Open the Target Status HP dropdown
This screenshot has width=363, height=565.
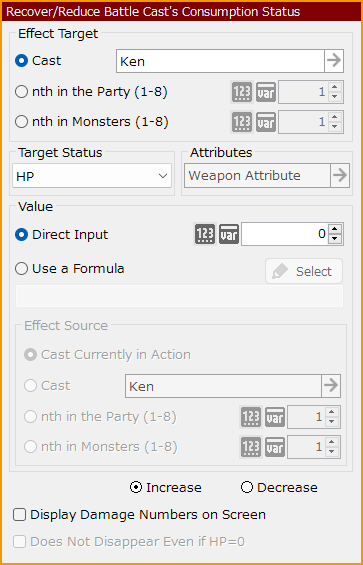tap(92, 176)
